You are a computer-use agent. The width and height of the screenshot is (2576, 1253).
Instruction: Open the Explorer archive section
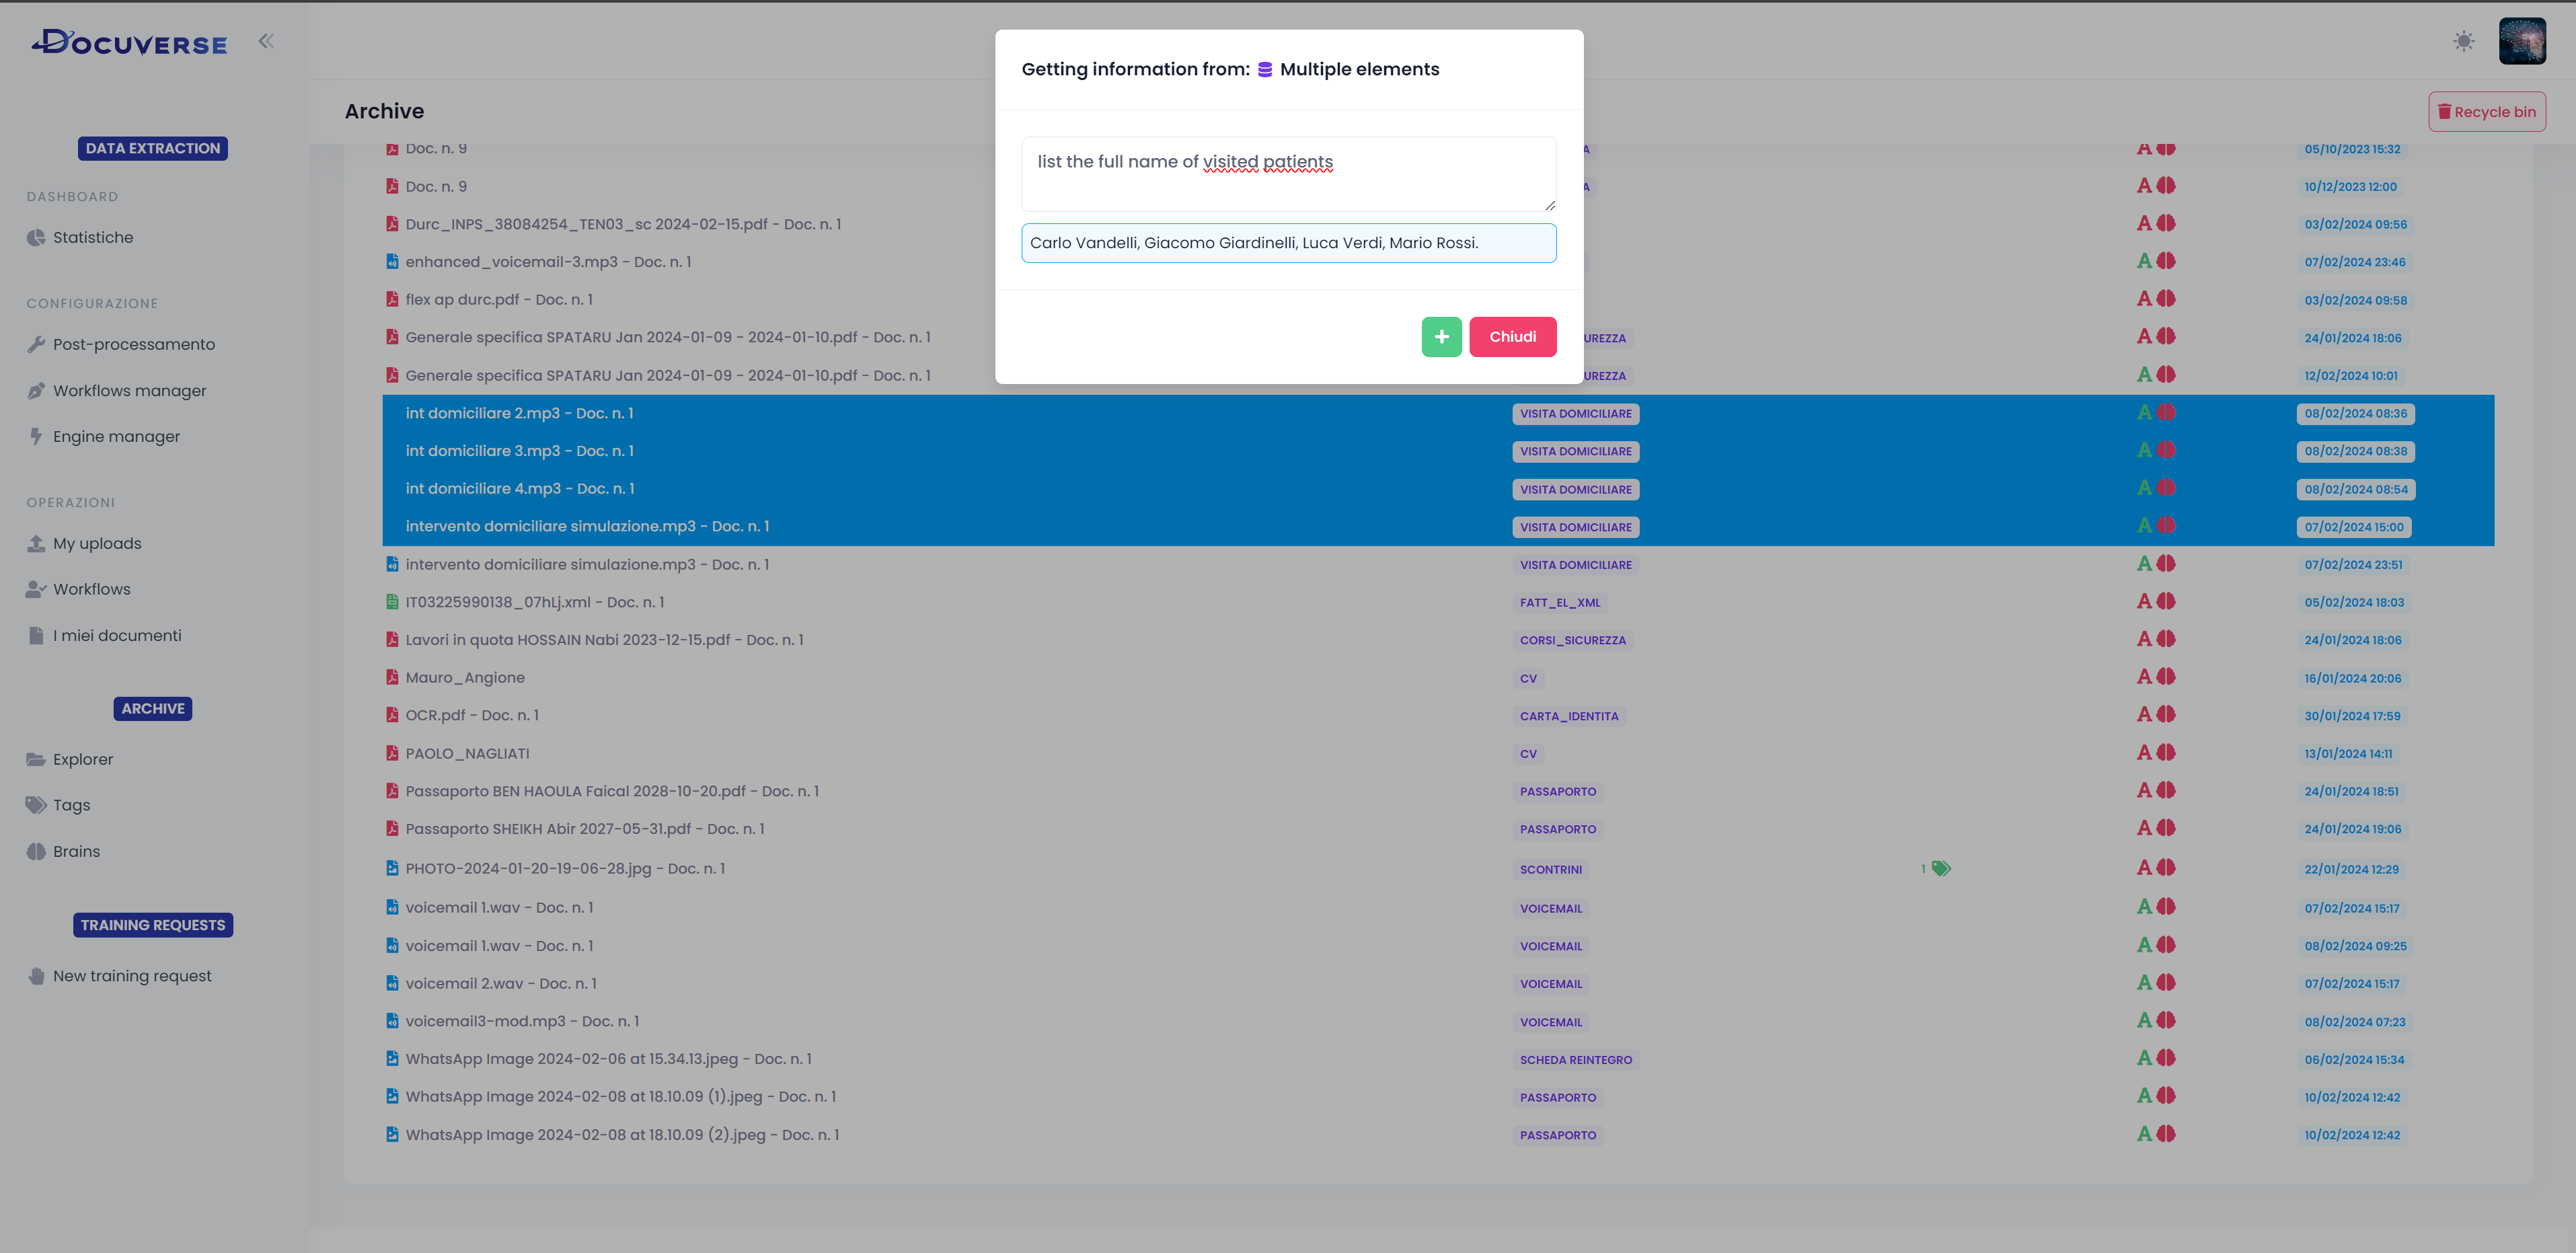(83, 760)
